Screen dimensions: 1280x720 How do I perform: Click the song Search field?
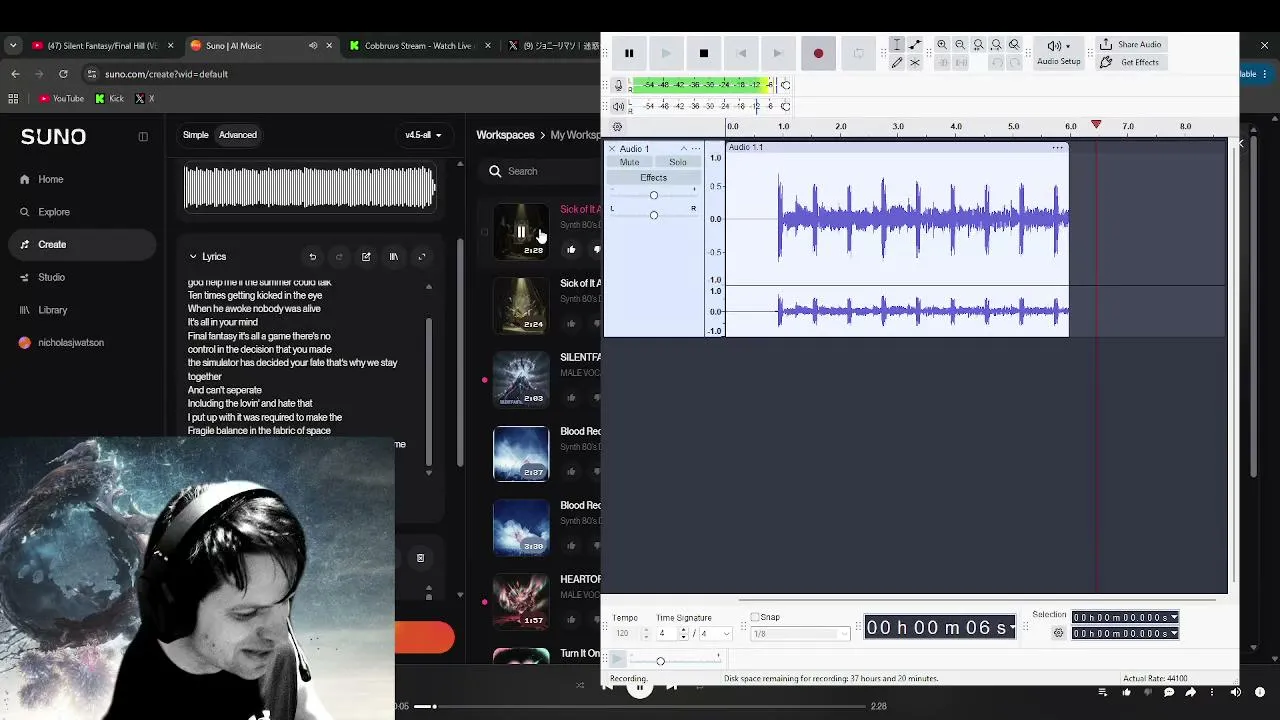(x=540, y=171)
